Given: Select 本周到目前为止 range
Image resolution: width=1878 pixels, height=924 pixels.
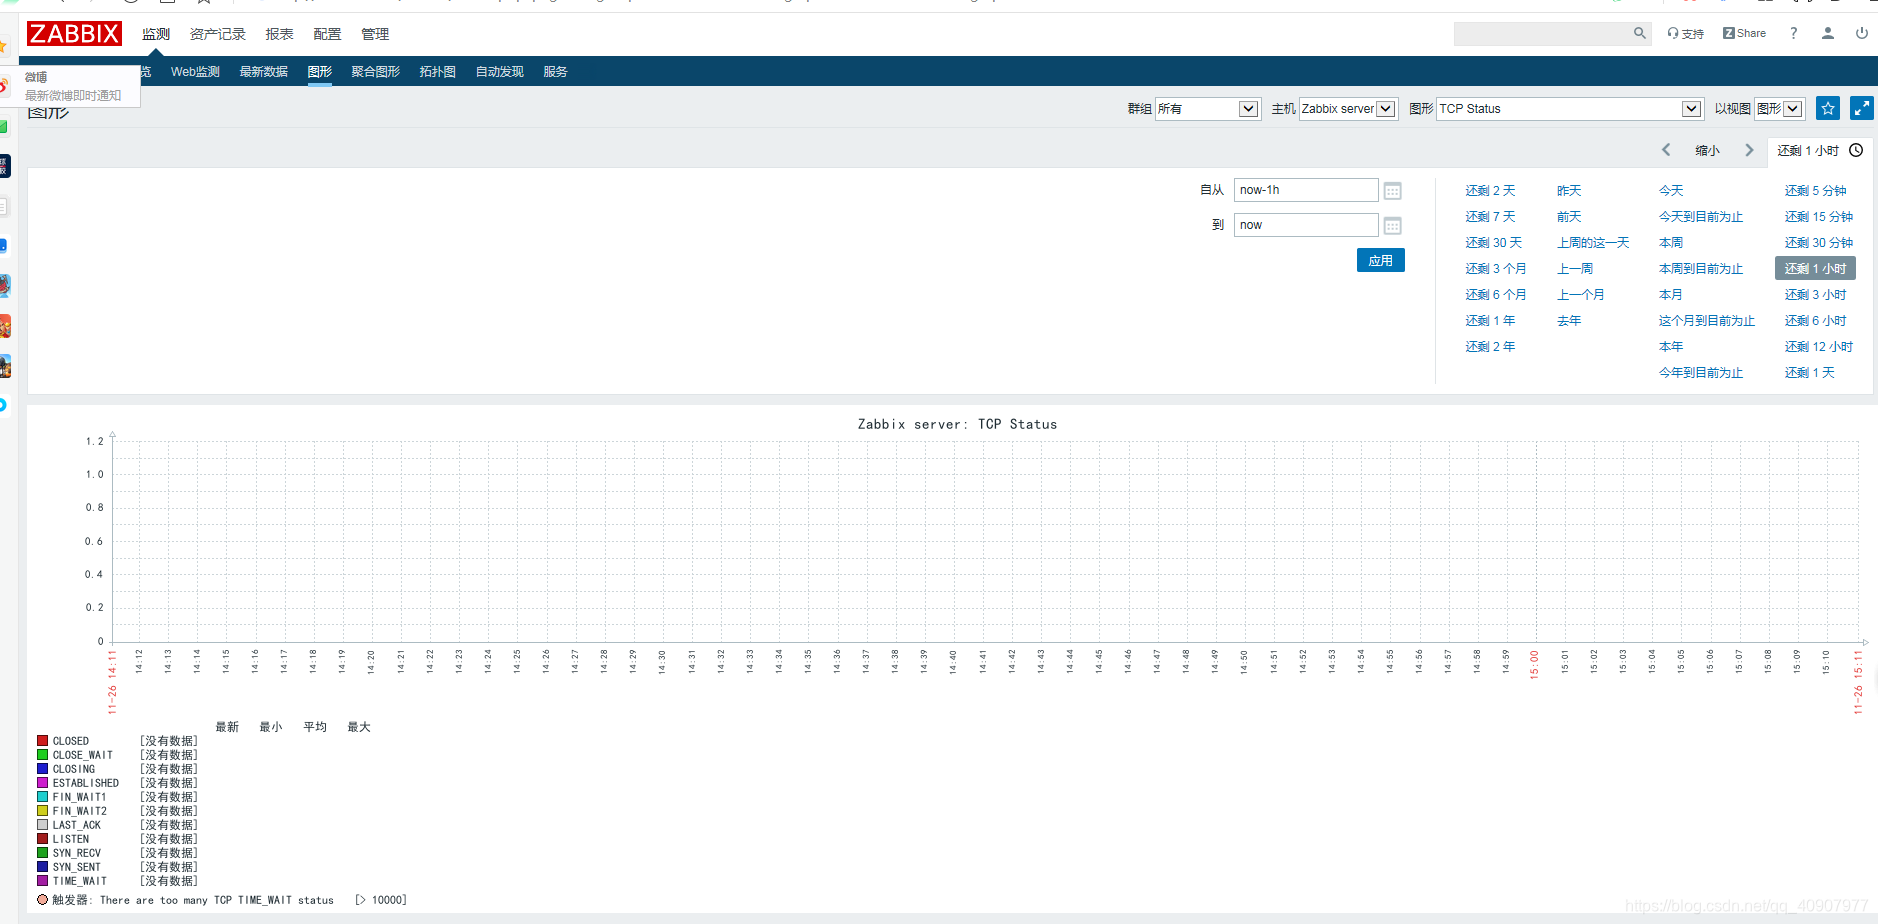Looking at the screenshot, I should tap(1701, 269).
